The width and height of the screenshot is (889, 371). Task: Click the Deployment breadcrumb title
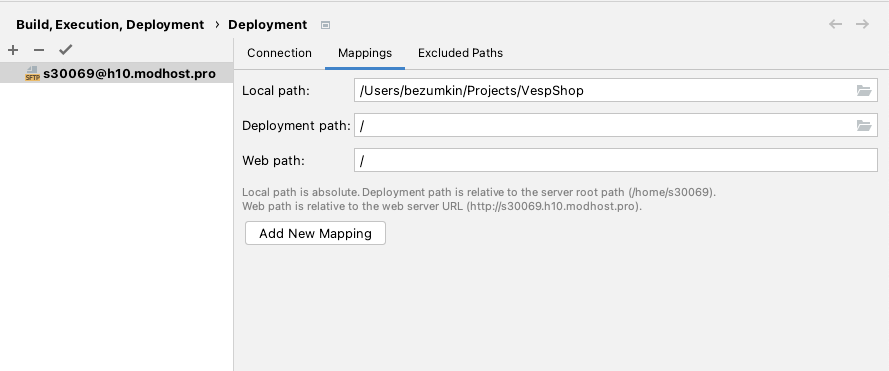pos(268,25)
